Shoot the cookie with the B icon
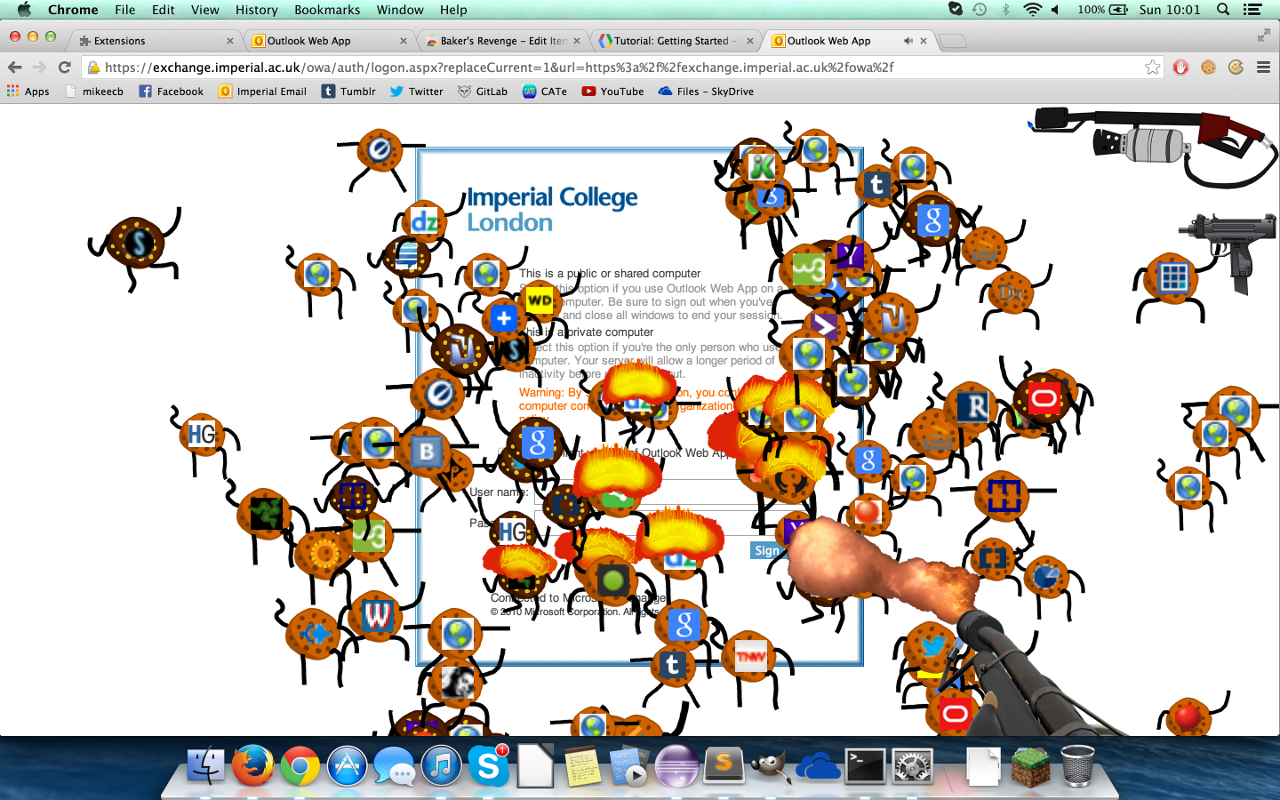This screenshot has height=800, width=1280. click(427, 452)
